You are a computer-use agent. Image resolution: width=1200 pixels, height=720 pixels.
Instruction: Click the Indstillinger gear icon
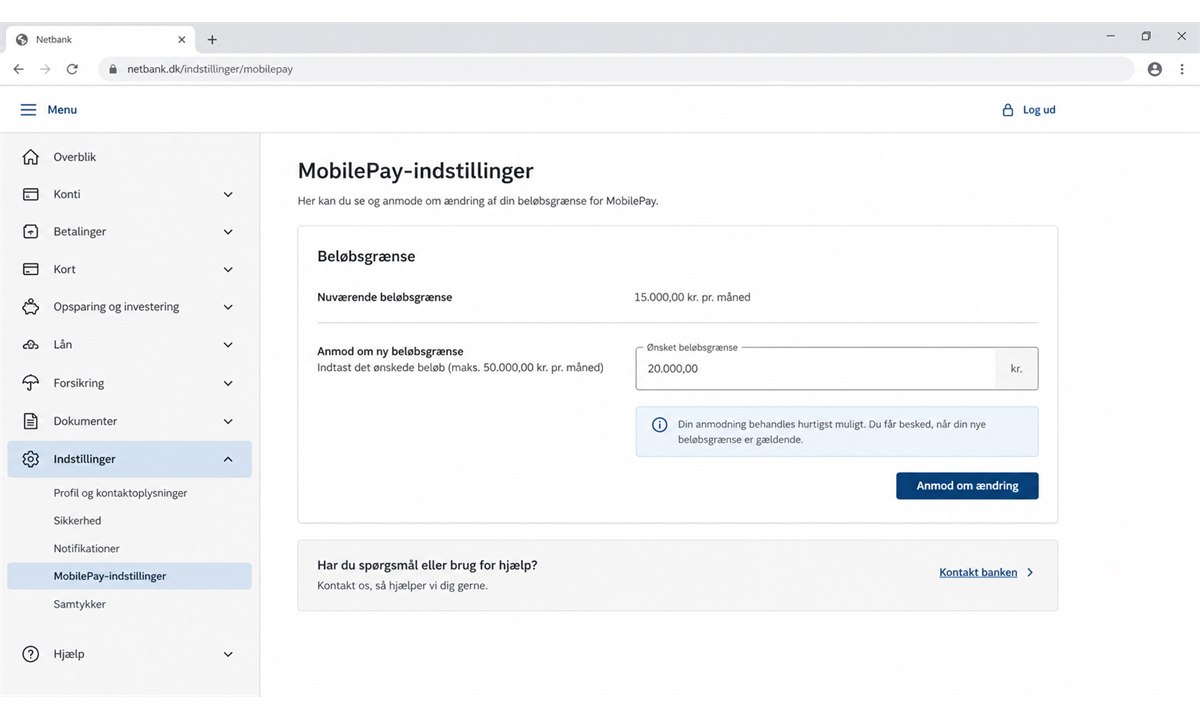[31, 459]
